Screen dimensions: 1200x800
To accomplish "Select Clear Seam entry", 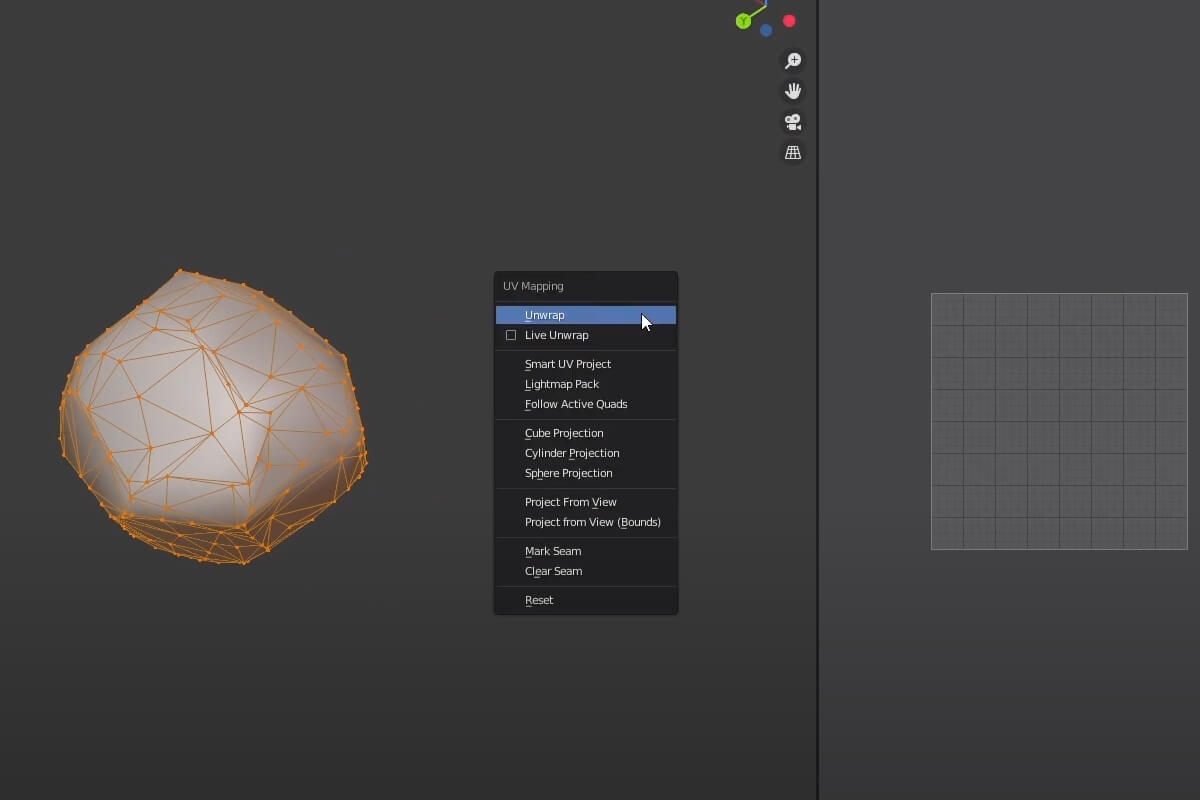I will (586, 571).
